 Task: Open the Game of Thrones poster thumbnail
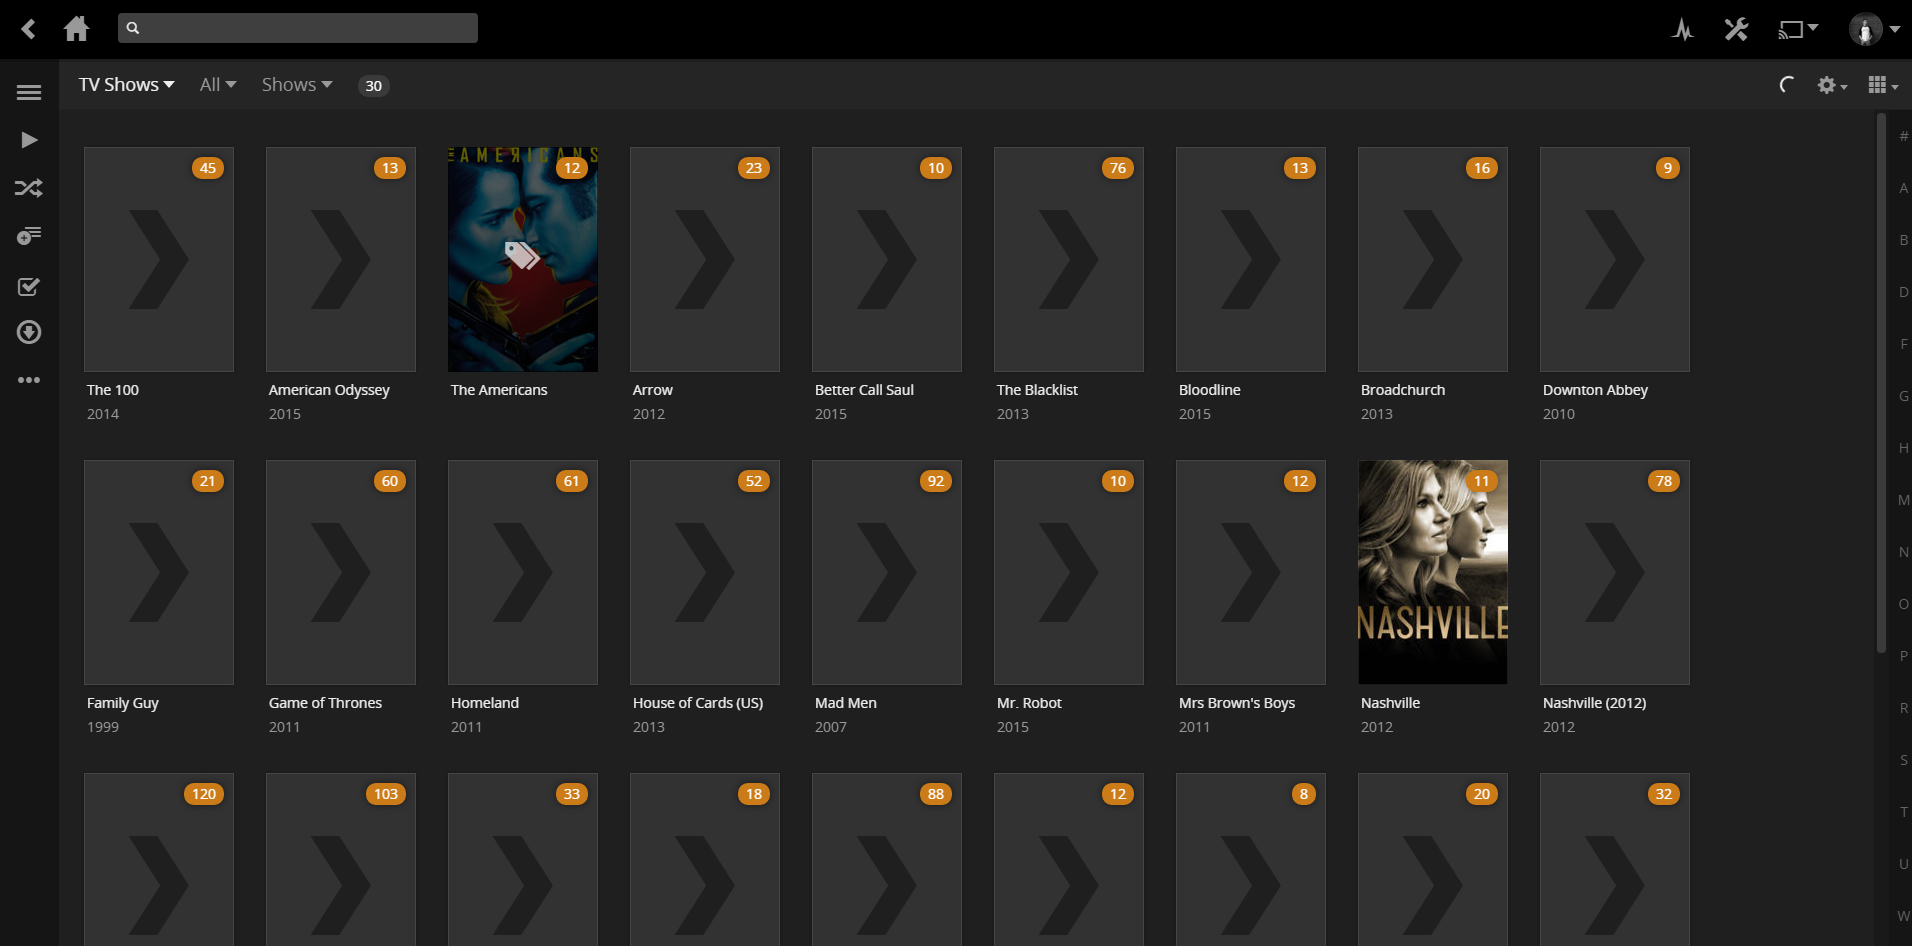coord(341,572)
